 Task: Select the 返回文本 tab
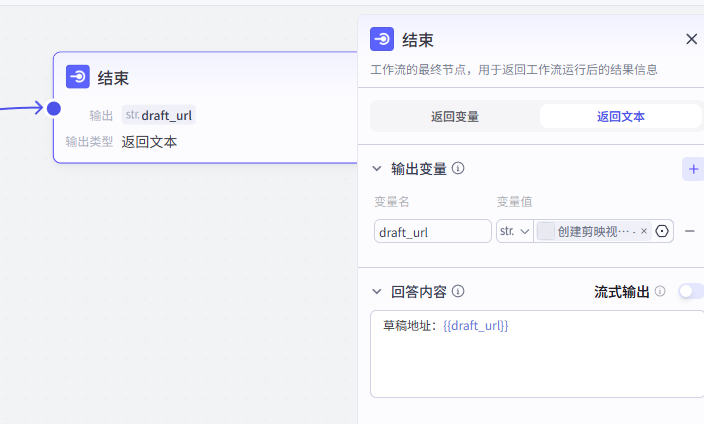[620, 116]
